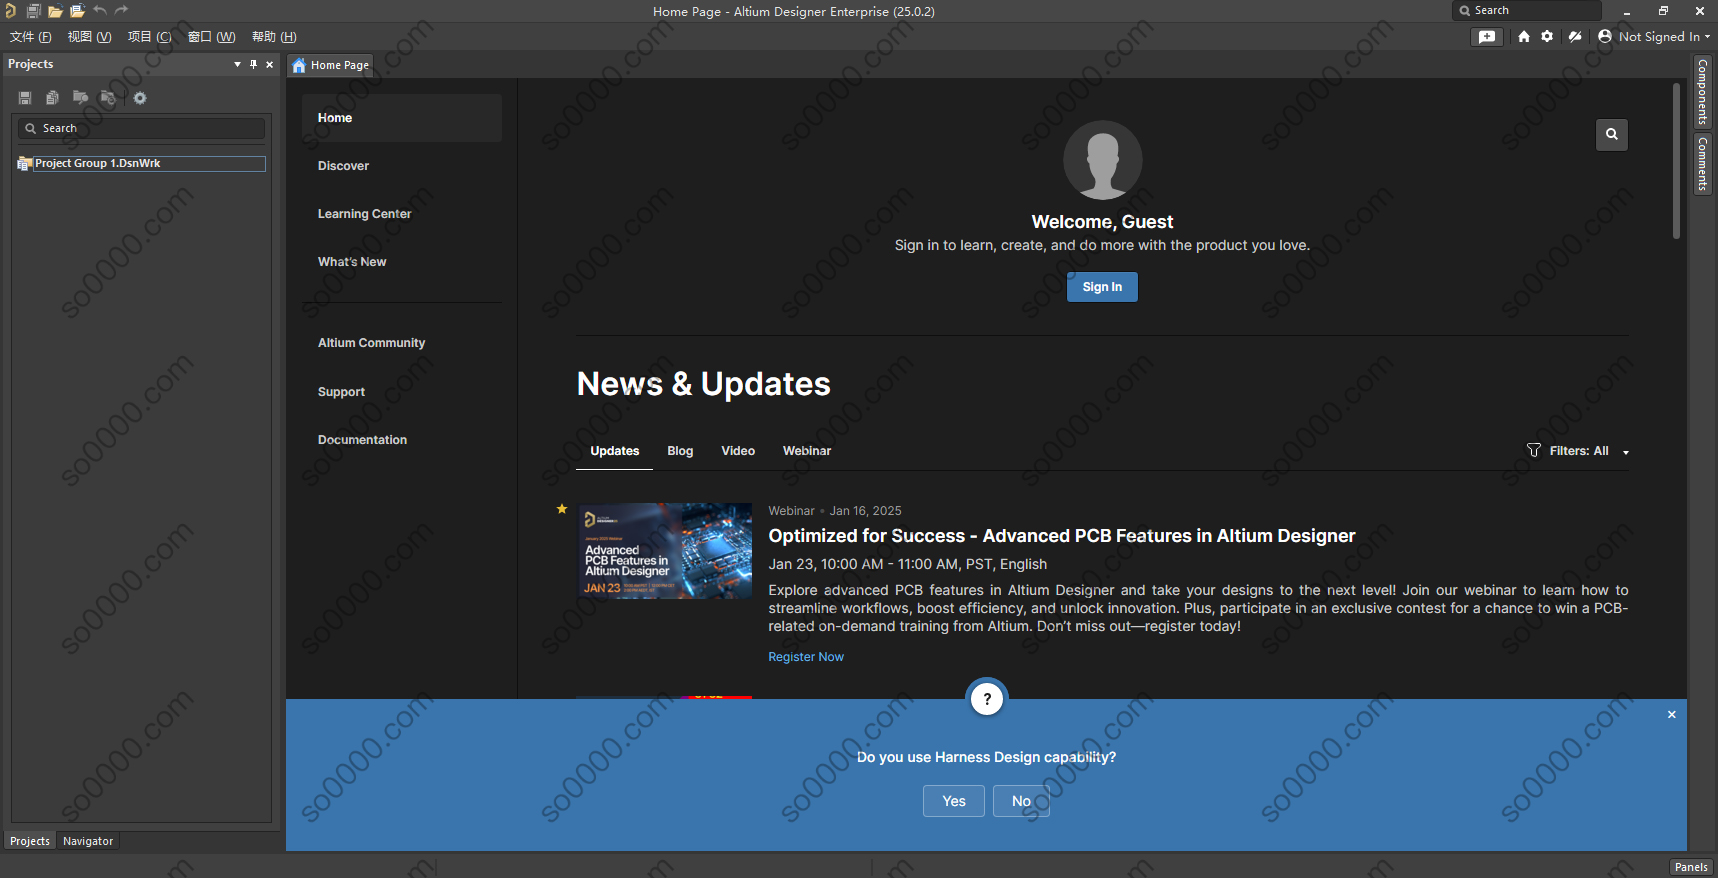The image size is (1718, 878).
Task: Switch to the Updates news tab
Action: pyautogui.click(x=614, y=451)
